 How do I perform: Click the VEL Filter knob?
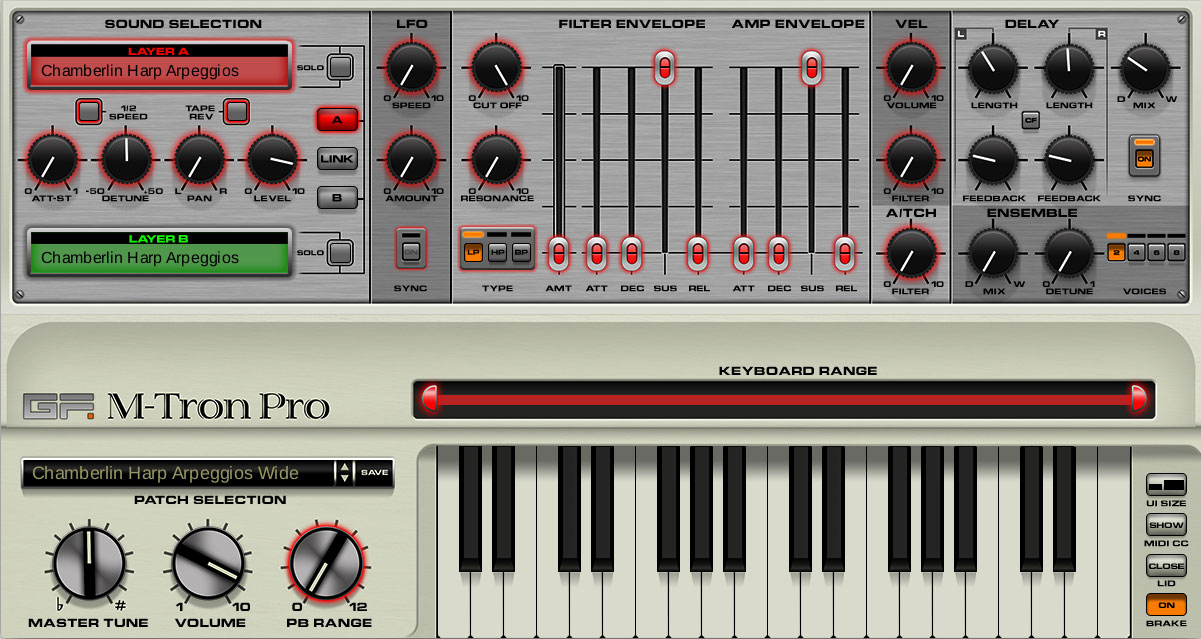(910, 160)
